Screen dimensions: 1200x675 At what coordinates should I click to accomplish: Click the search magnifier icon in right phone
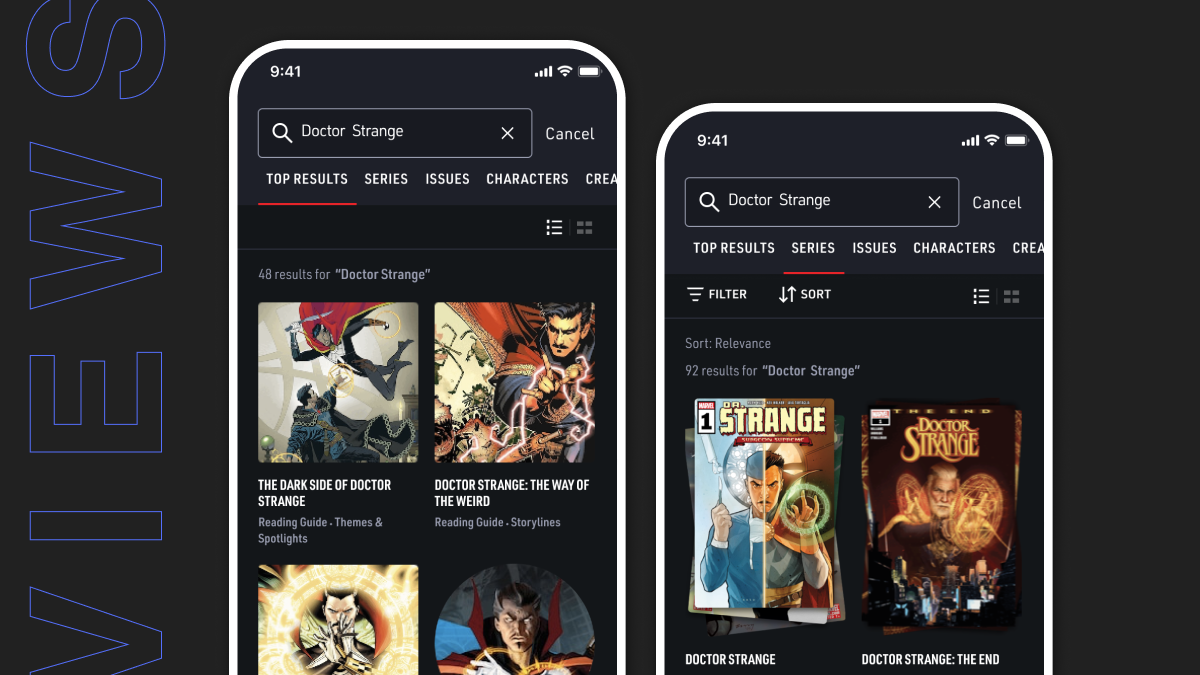(x=709, y=202)
